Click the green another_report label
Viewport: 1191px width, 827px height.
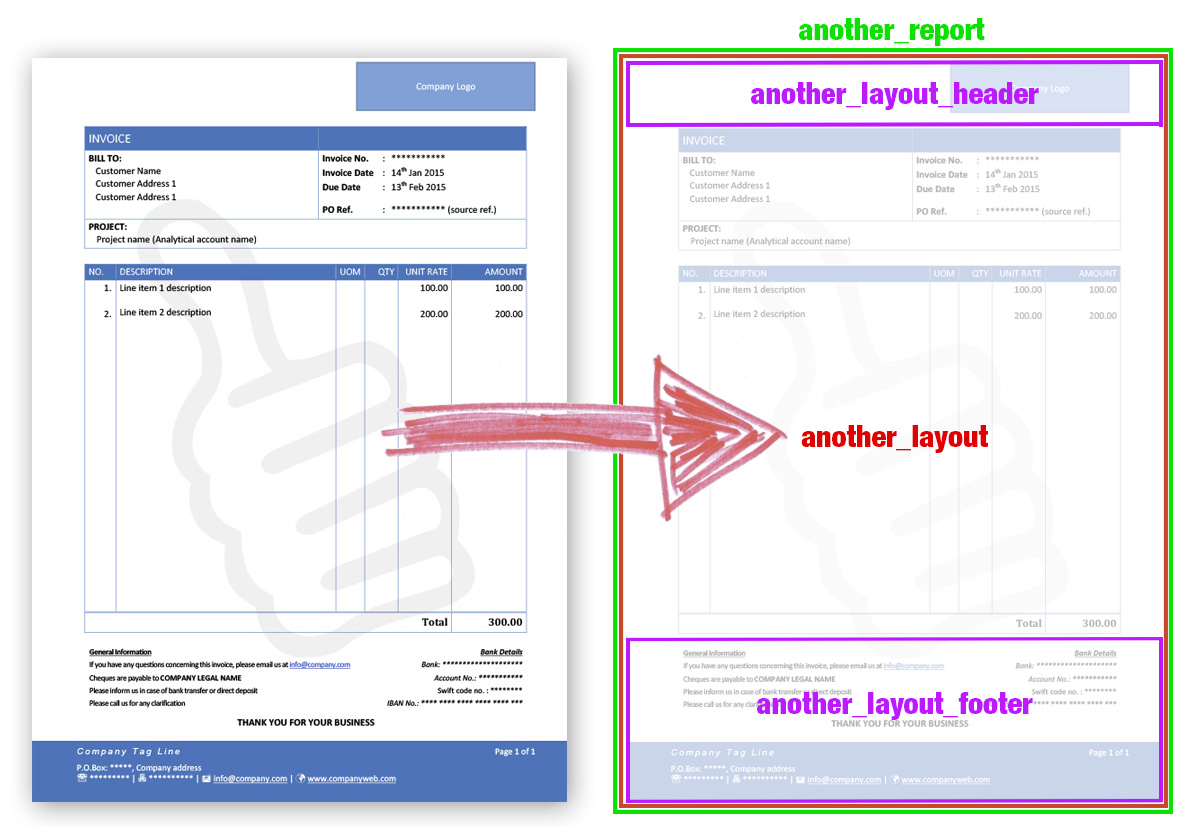click(891, 30)
